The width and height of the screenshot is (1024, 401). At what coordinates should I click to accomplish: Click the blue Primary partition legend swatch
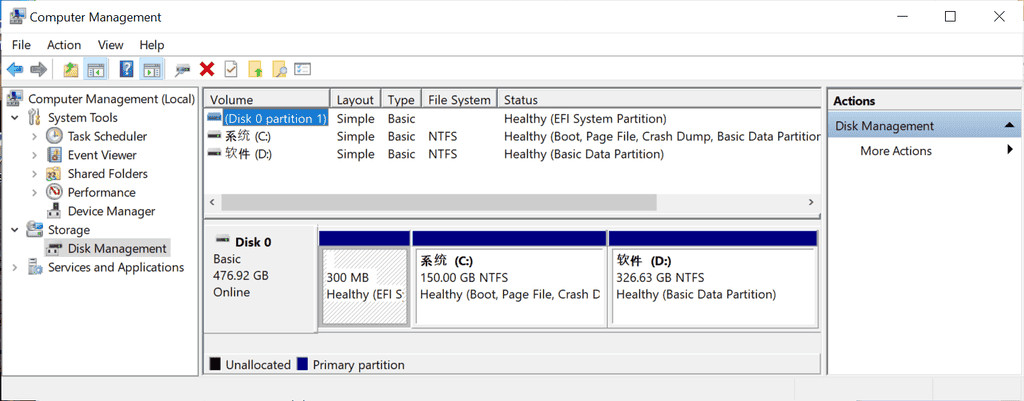(302, 364)
